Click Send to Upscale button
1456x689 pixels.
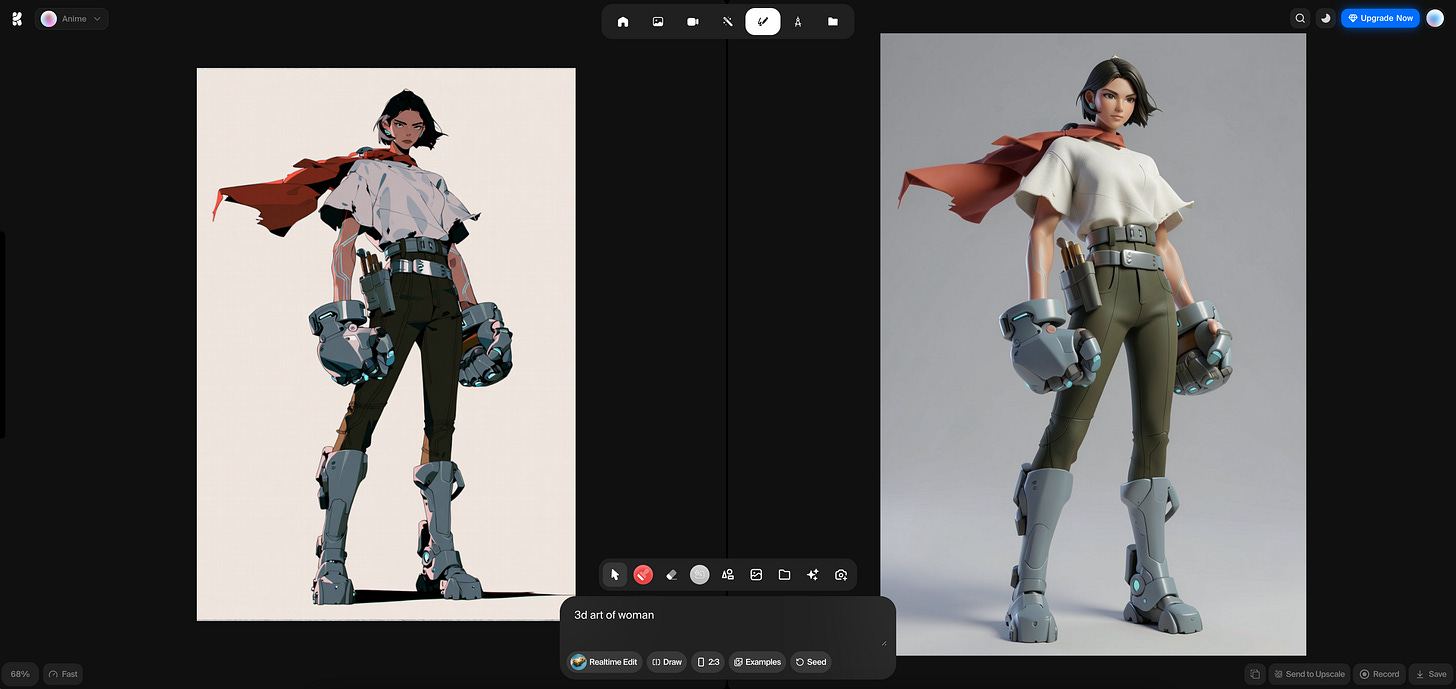(x=1309, y=674)
